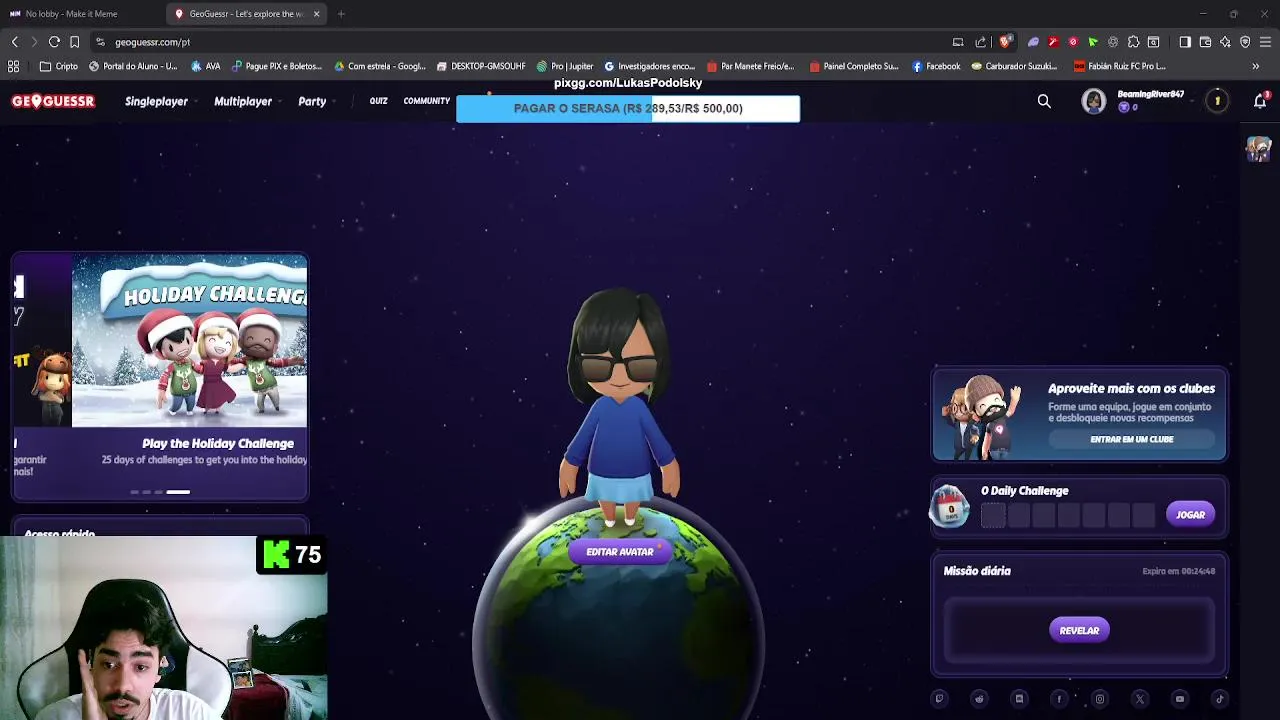This screenshot has width=1280, height=720.
Task: Click the Brave Shields lion icon
Action: coord(1005,42)
